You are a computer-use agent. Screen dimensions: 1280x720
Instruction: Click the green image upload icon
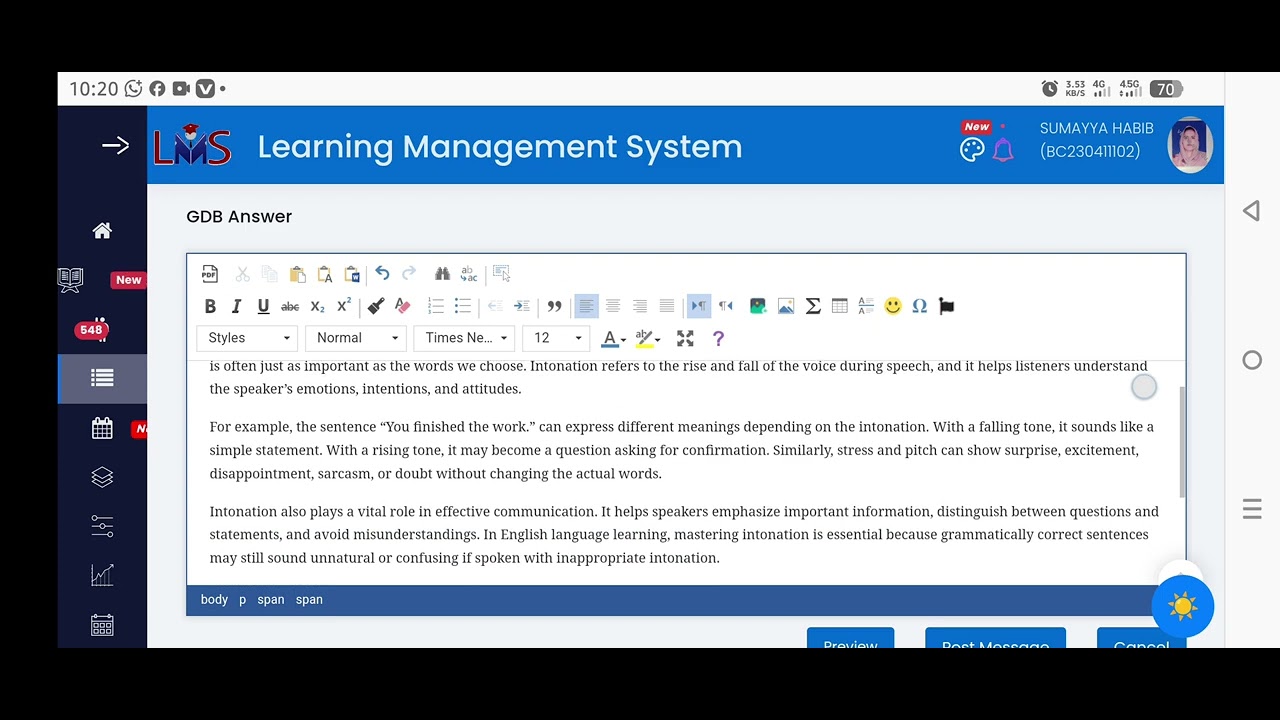click(758, 306)
